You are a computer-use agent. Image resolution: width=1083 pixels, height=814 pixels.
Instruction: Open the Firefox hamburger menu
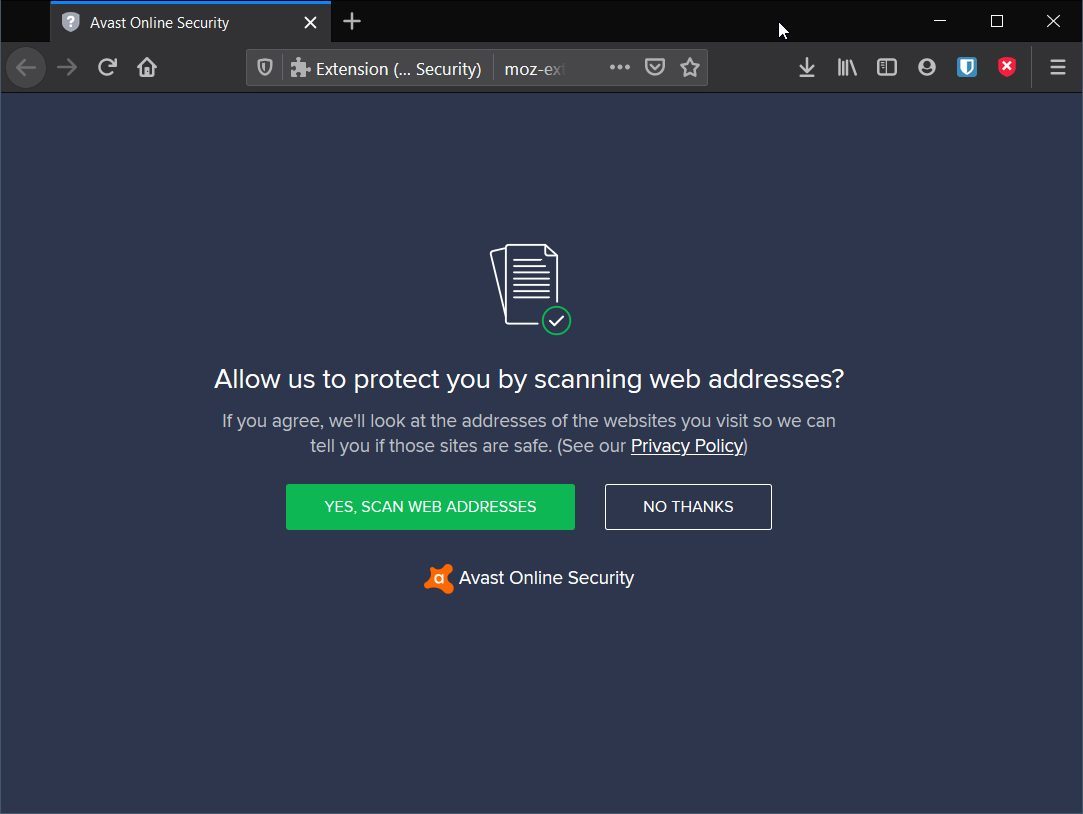1057,68
